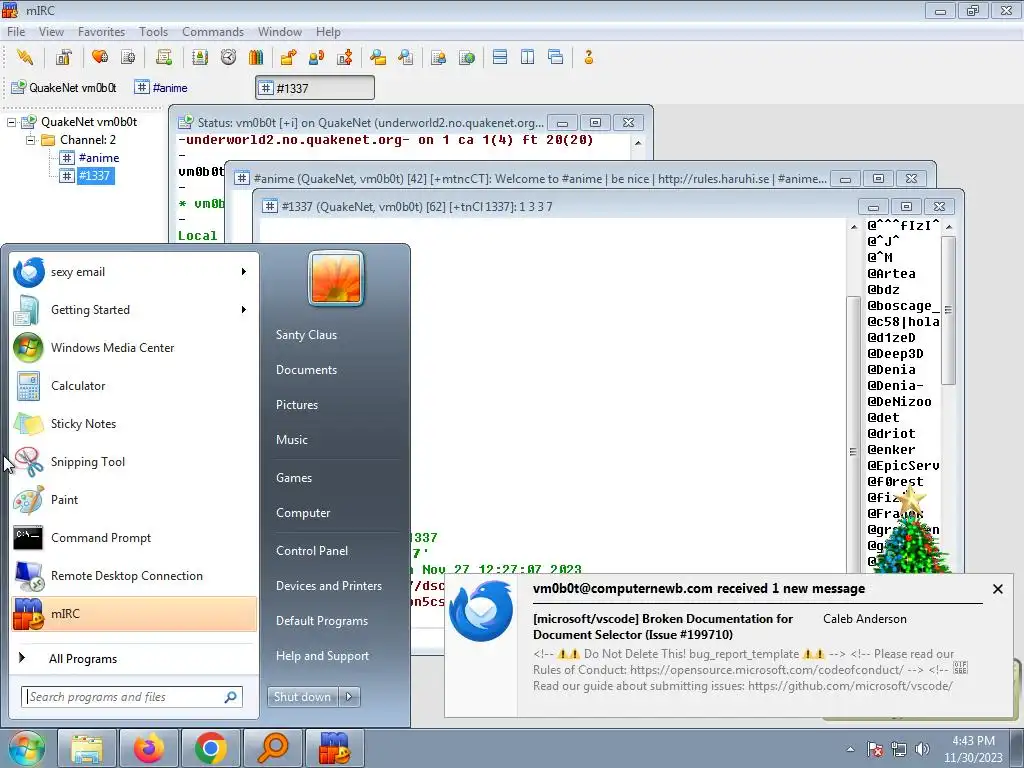Open Windows Media Center from Start menu
Screen dimensions: 1024x768
134,348
